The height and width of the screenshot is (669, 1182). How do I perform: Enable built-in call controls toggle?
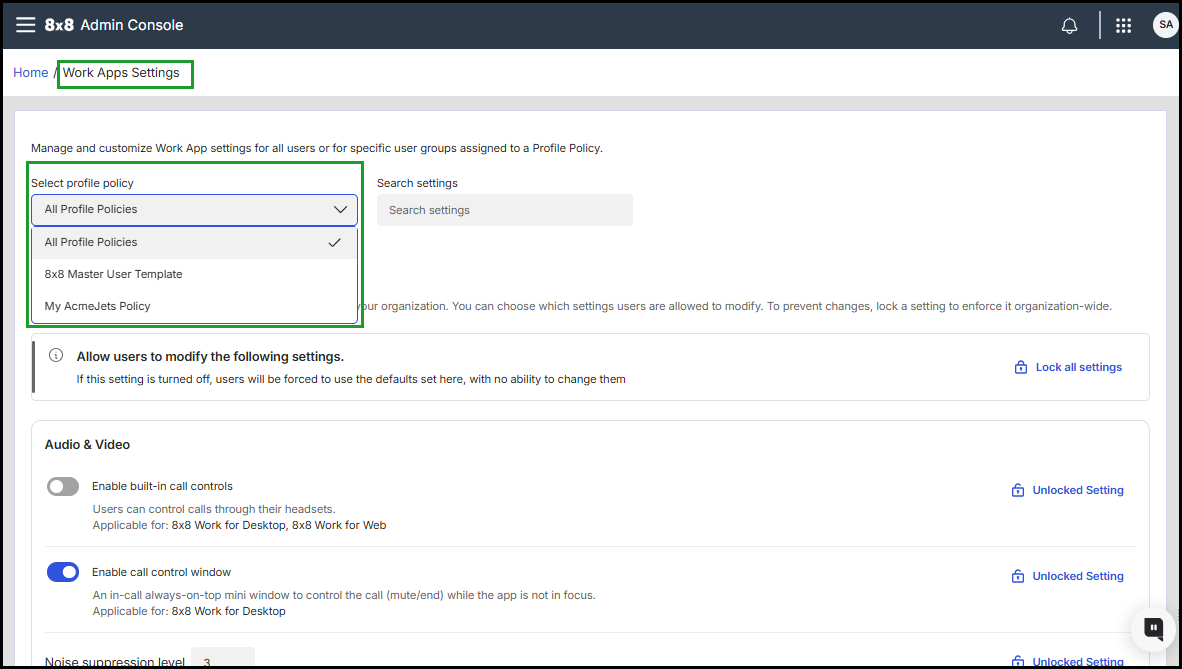63,487
